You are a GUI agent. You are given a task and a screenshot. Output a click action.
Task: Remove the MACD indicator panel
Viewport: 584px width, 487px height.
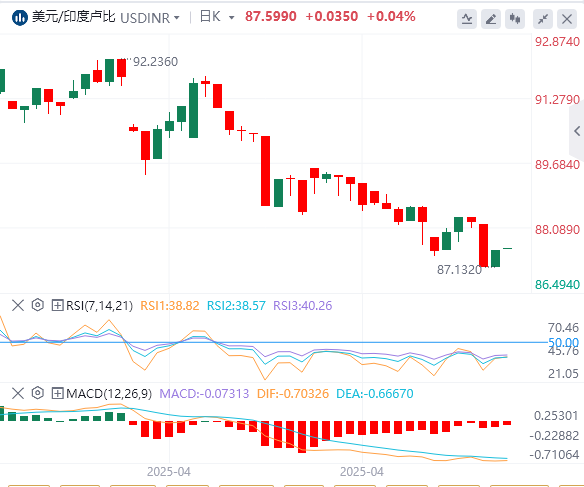click(18, 394)
